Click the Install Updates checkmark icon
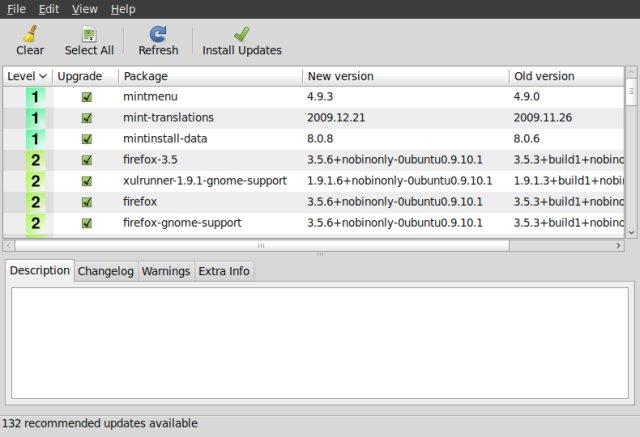The width and height of the screenshot is (640, 437). pos(242,34)
